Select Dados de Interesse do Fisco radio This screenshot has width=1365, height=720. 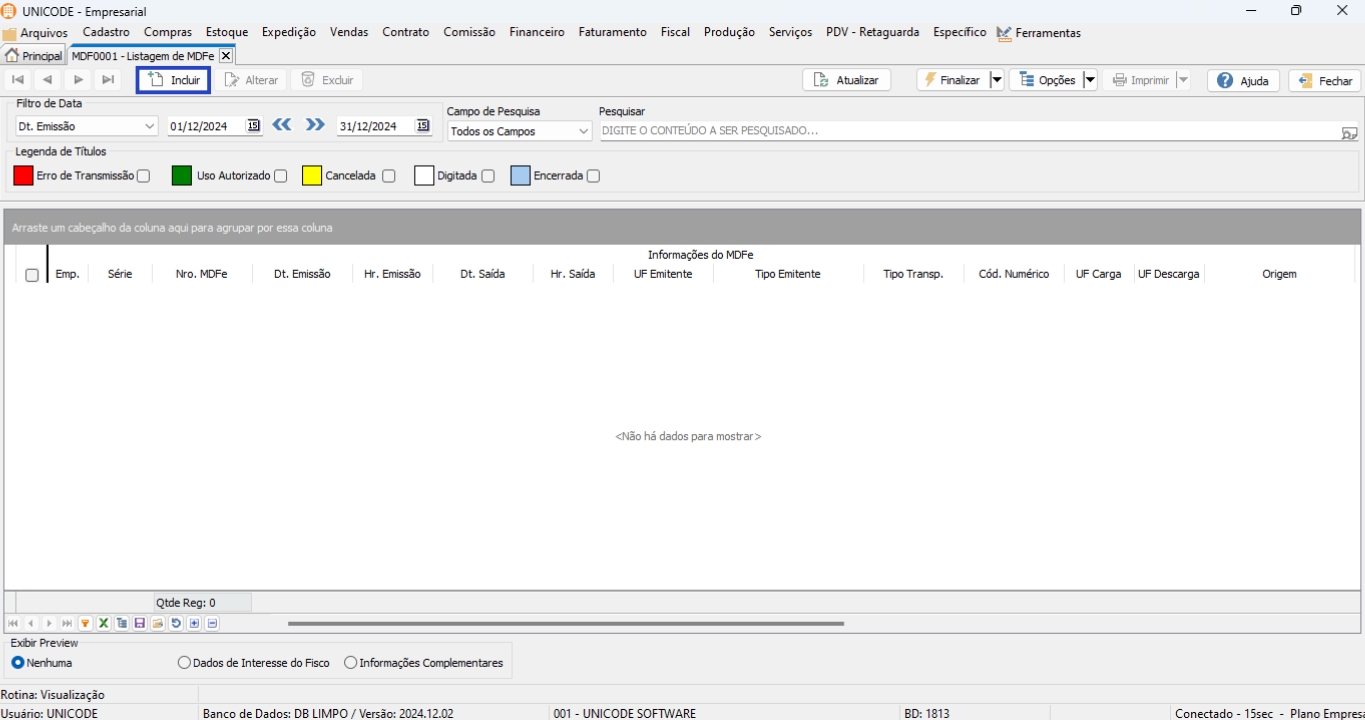point(184,663)
